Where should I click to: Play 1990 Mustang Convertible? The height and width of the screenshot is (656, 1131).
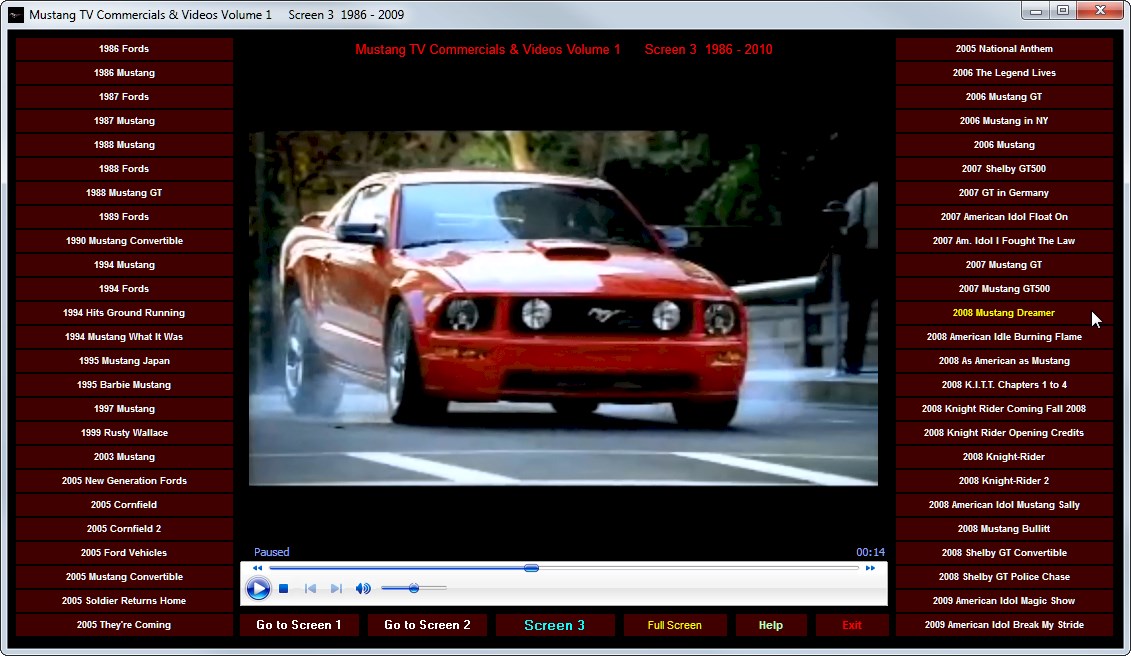pyautogui.click(x=124, y=241)
